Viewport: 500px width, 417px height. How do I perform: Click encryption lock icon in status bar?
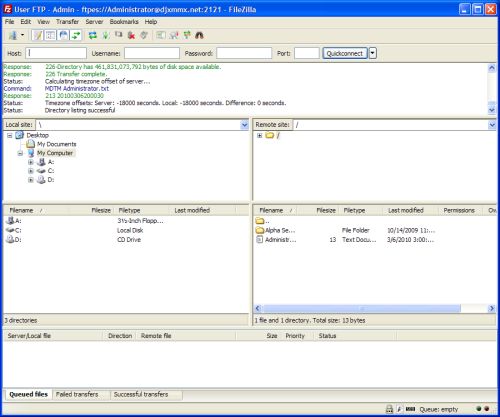click(x=389, y=409)
